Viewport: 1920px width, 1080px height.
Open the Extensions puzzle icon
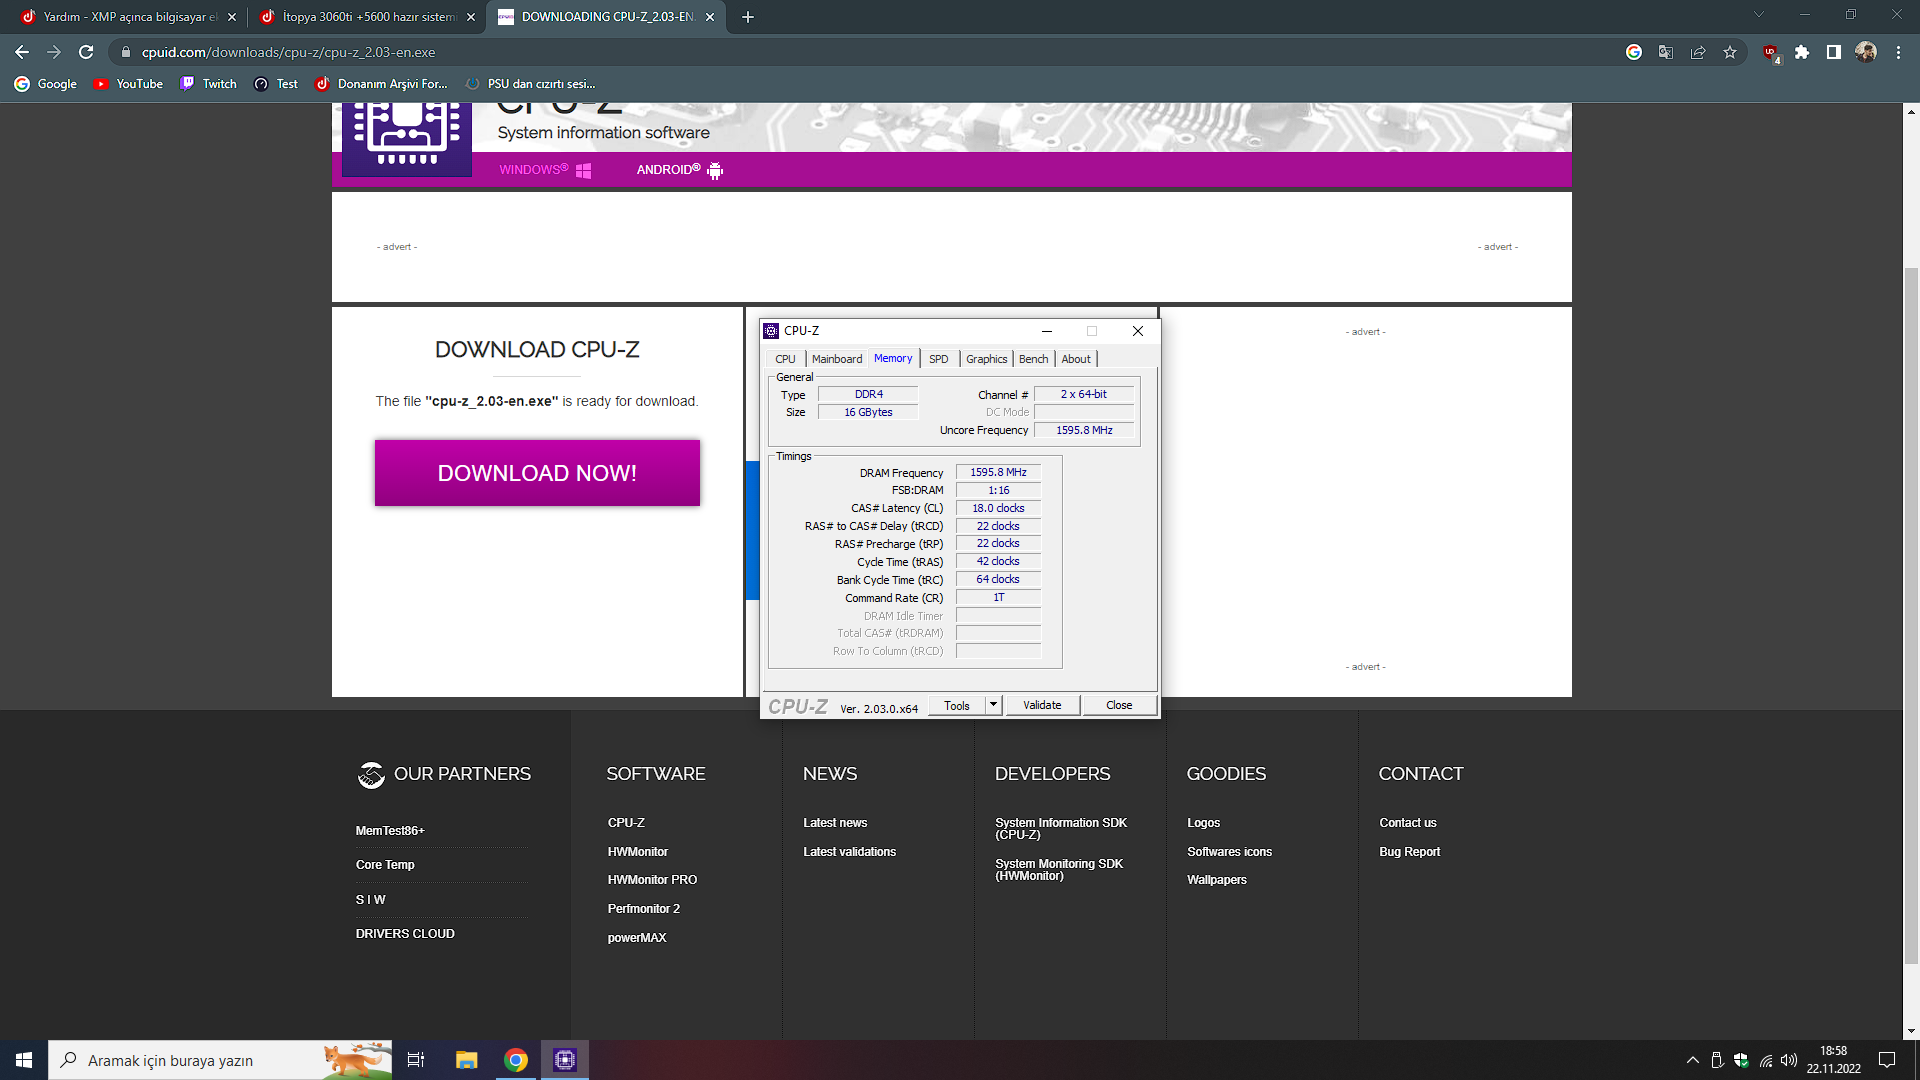tap(1802, 52)
